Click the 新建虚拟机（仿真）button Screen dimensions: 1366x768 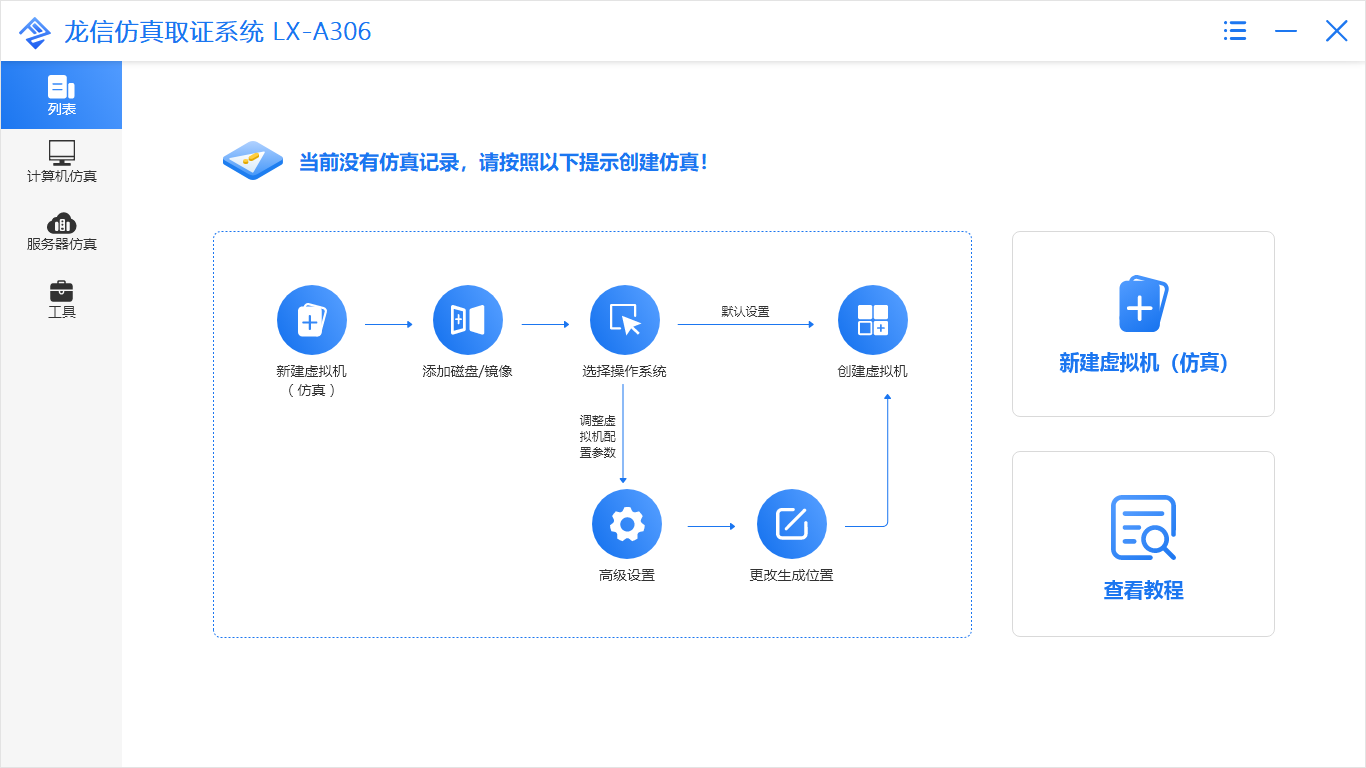pyautogui.click(x=1143, y=324)
